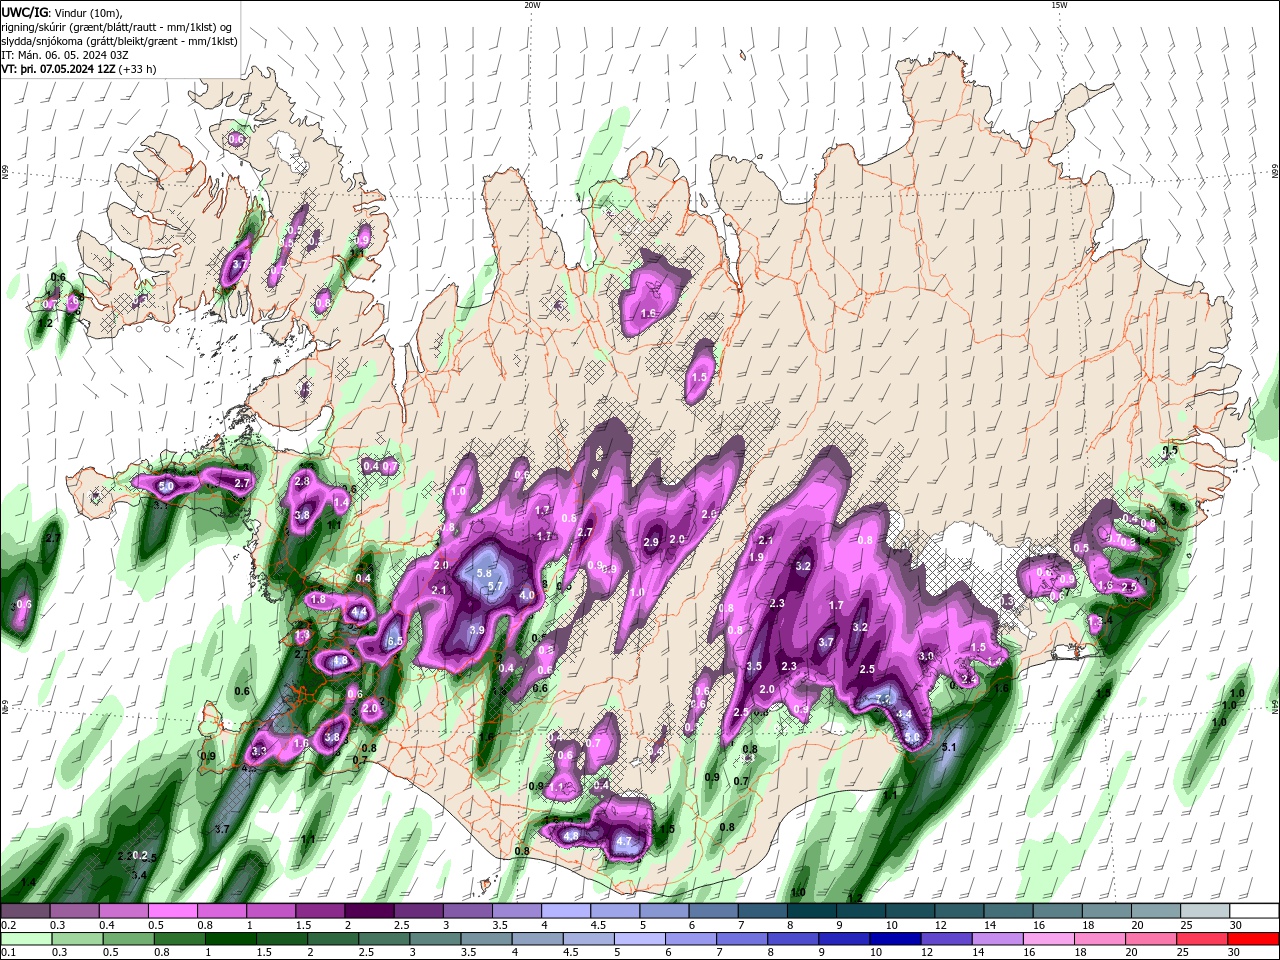Click the 5.8 precipitation value on the map

484,573
